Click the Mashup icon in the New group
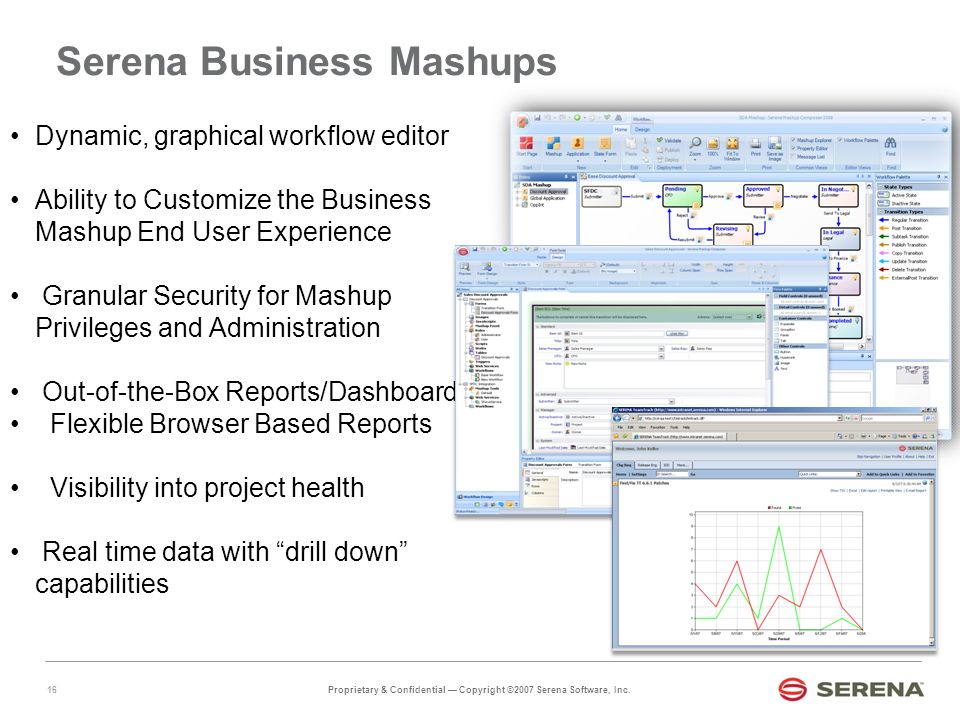 coord(553,143)
